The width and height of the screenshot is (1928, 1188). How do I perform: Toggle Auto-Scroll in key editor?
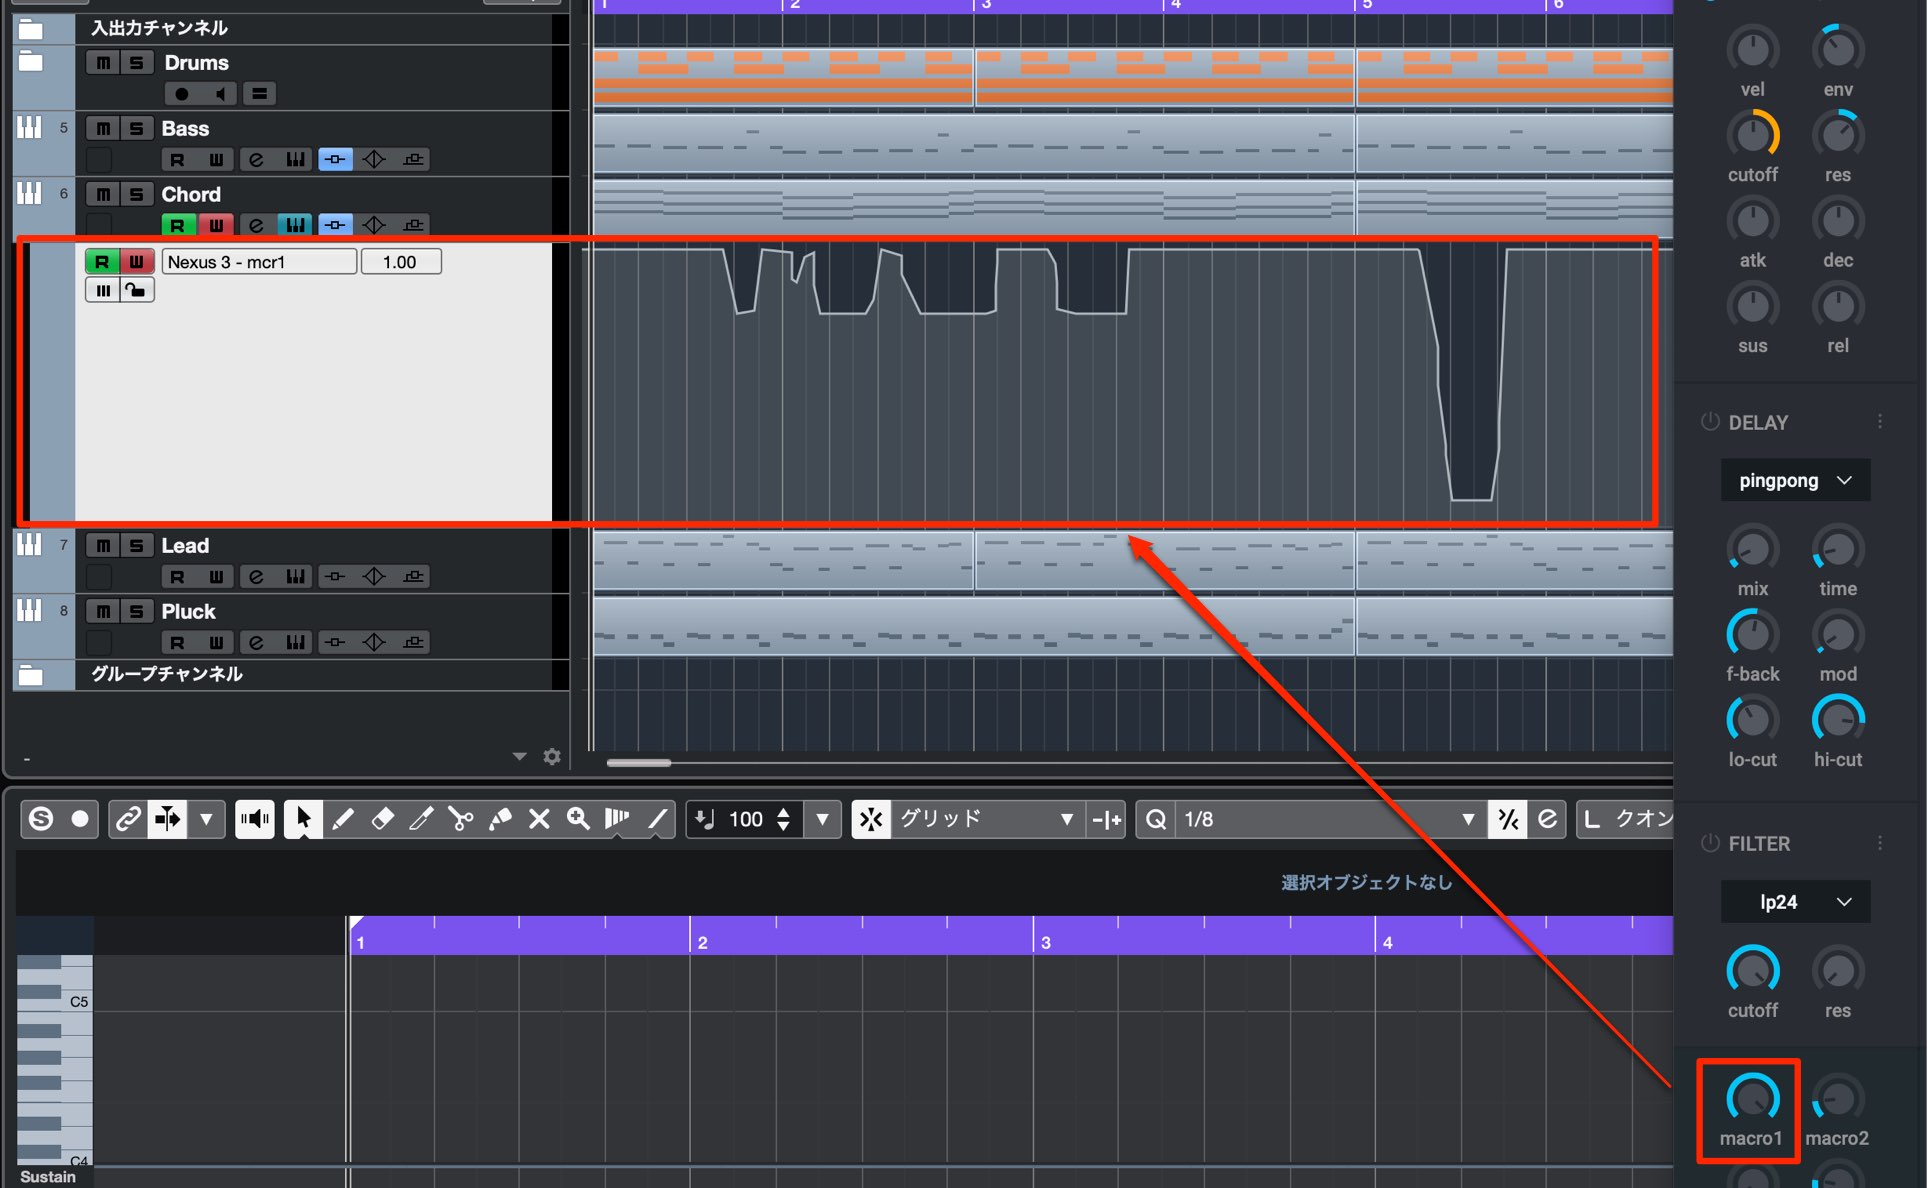click(167, 819)
